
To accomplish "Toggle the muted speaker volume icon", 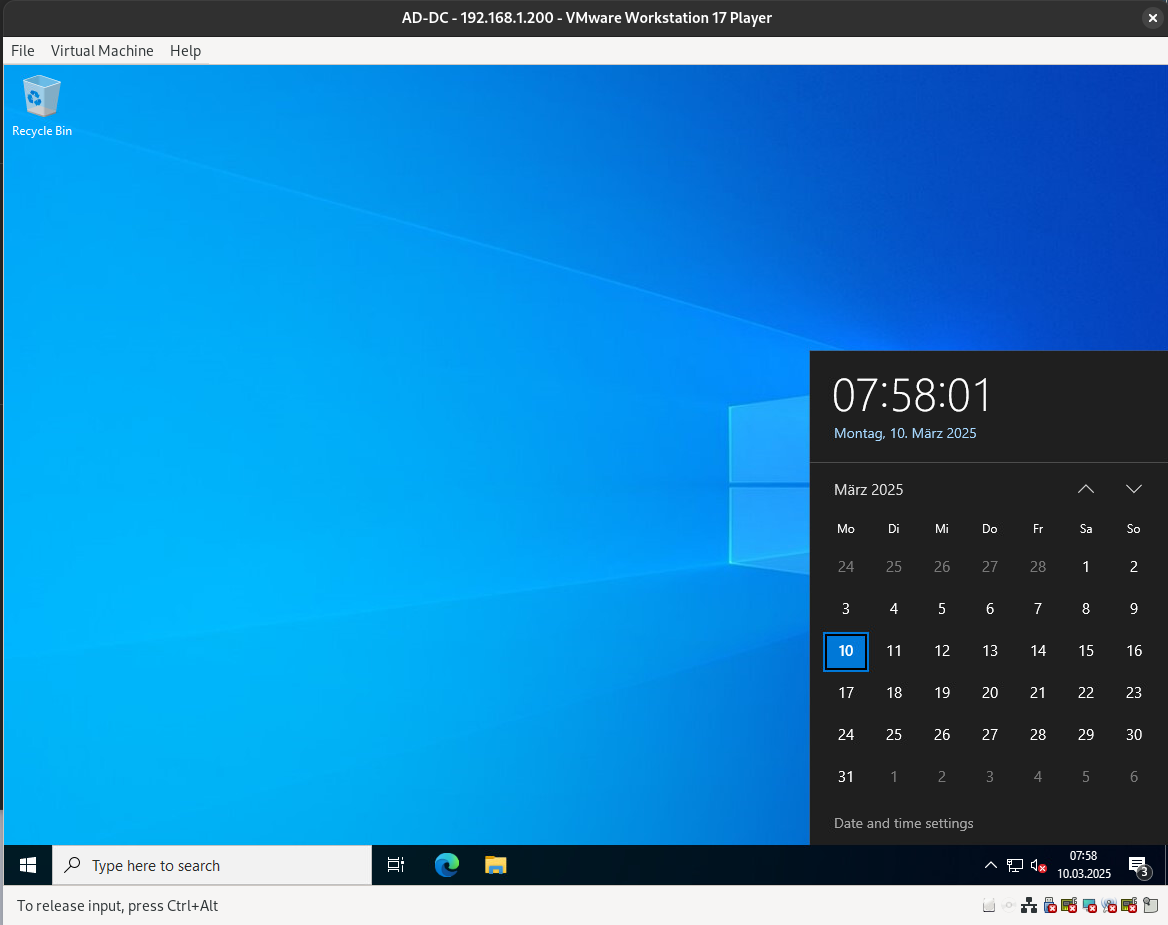I will tap(1039, 866).
